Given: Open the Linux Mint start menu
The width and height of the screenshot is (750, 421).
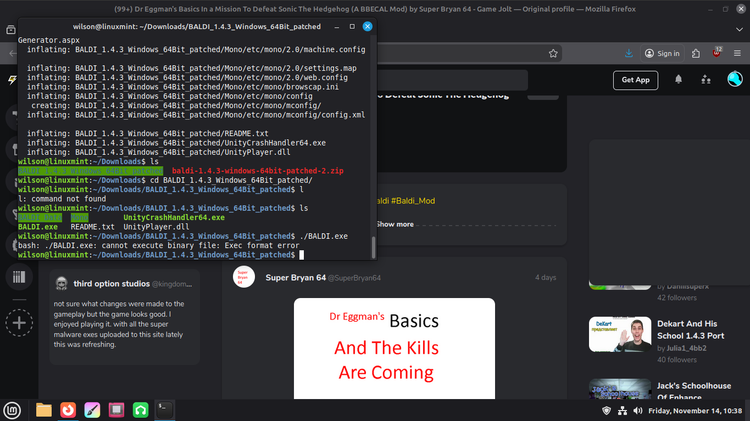Looking at the screenshot, I should click(12, 410).
